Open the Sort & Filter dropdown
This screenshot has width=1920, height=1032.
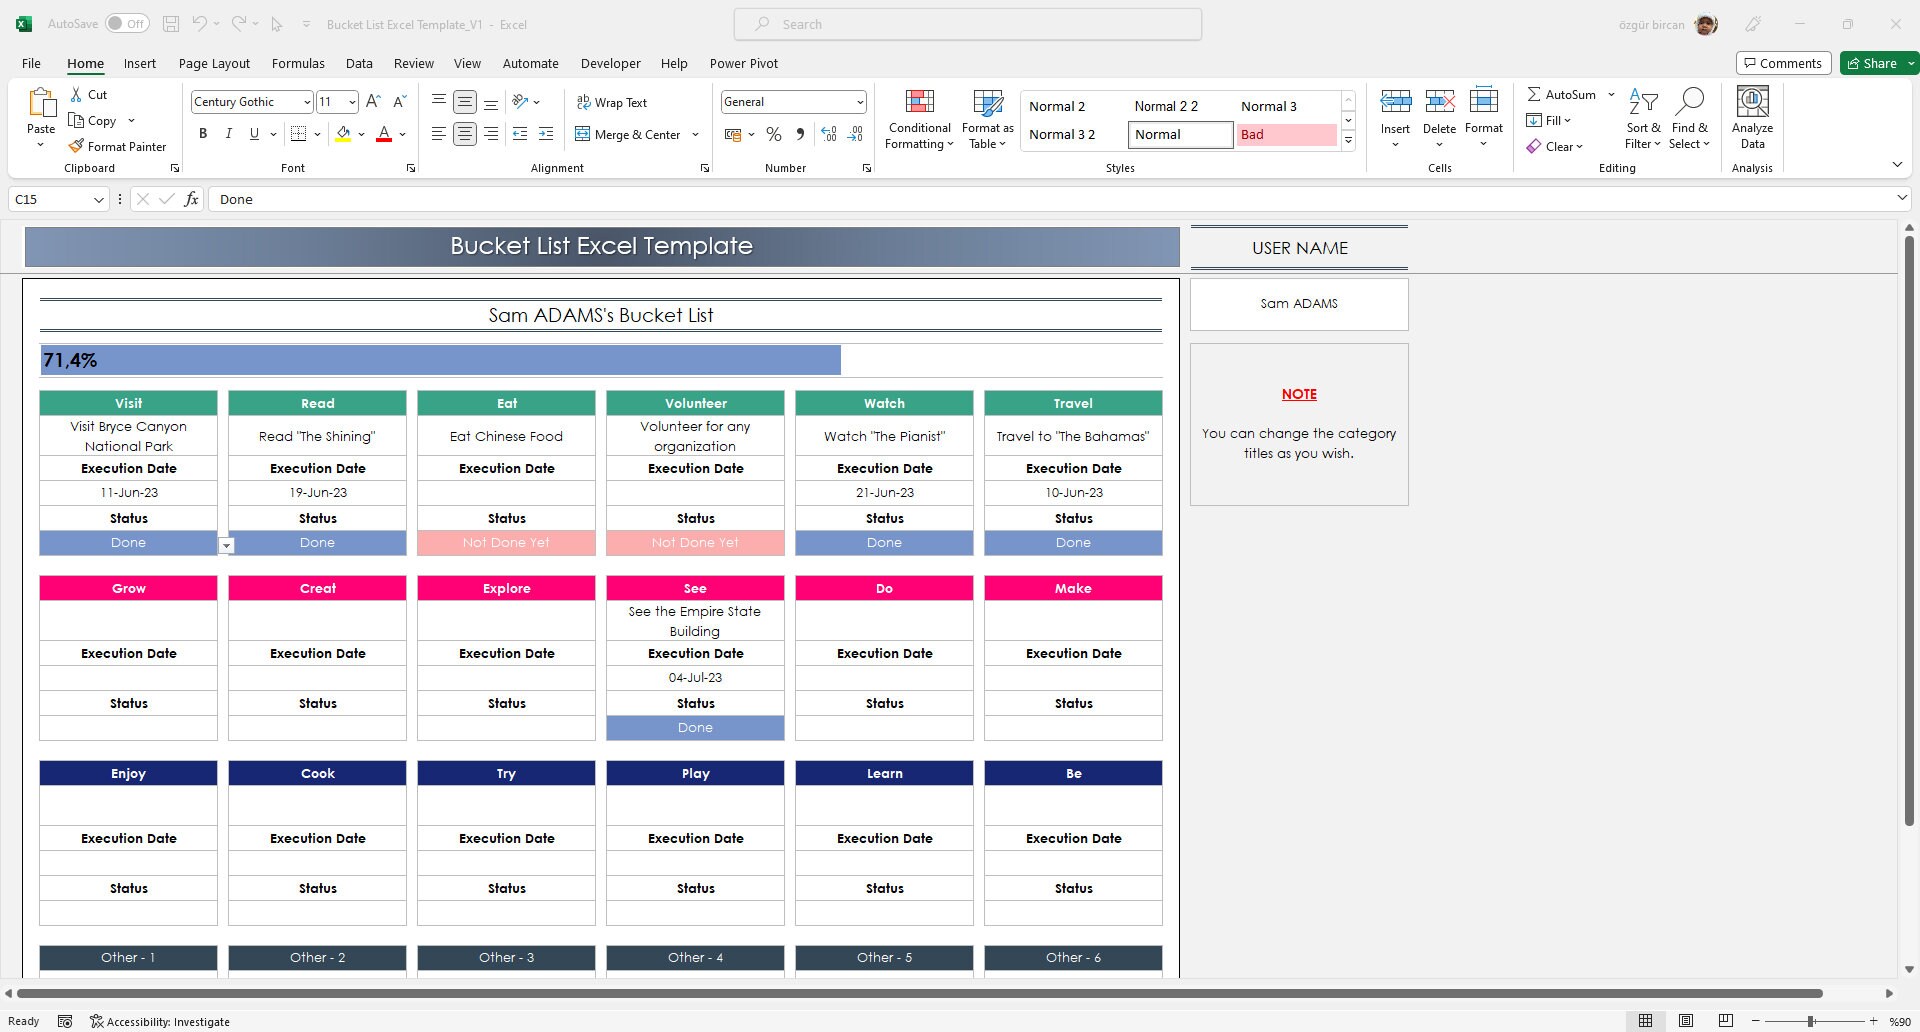click(1643, 118)
